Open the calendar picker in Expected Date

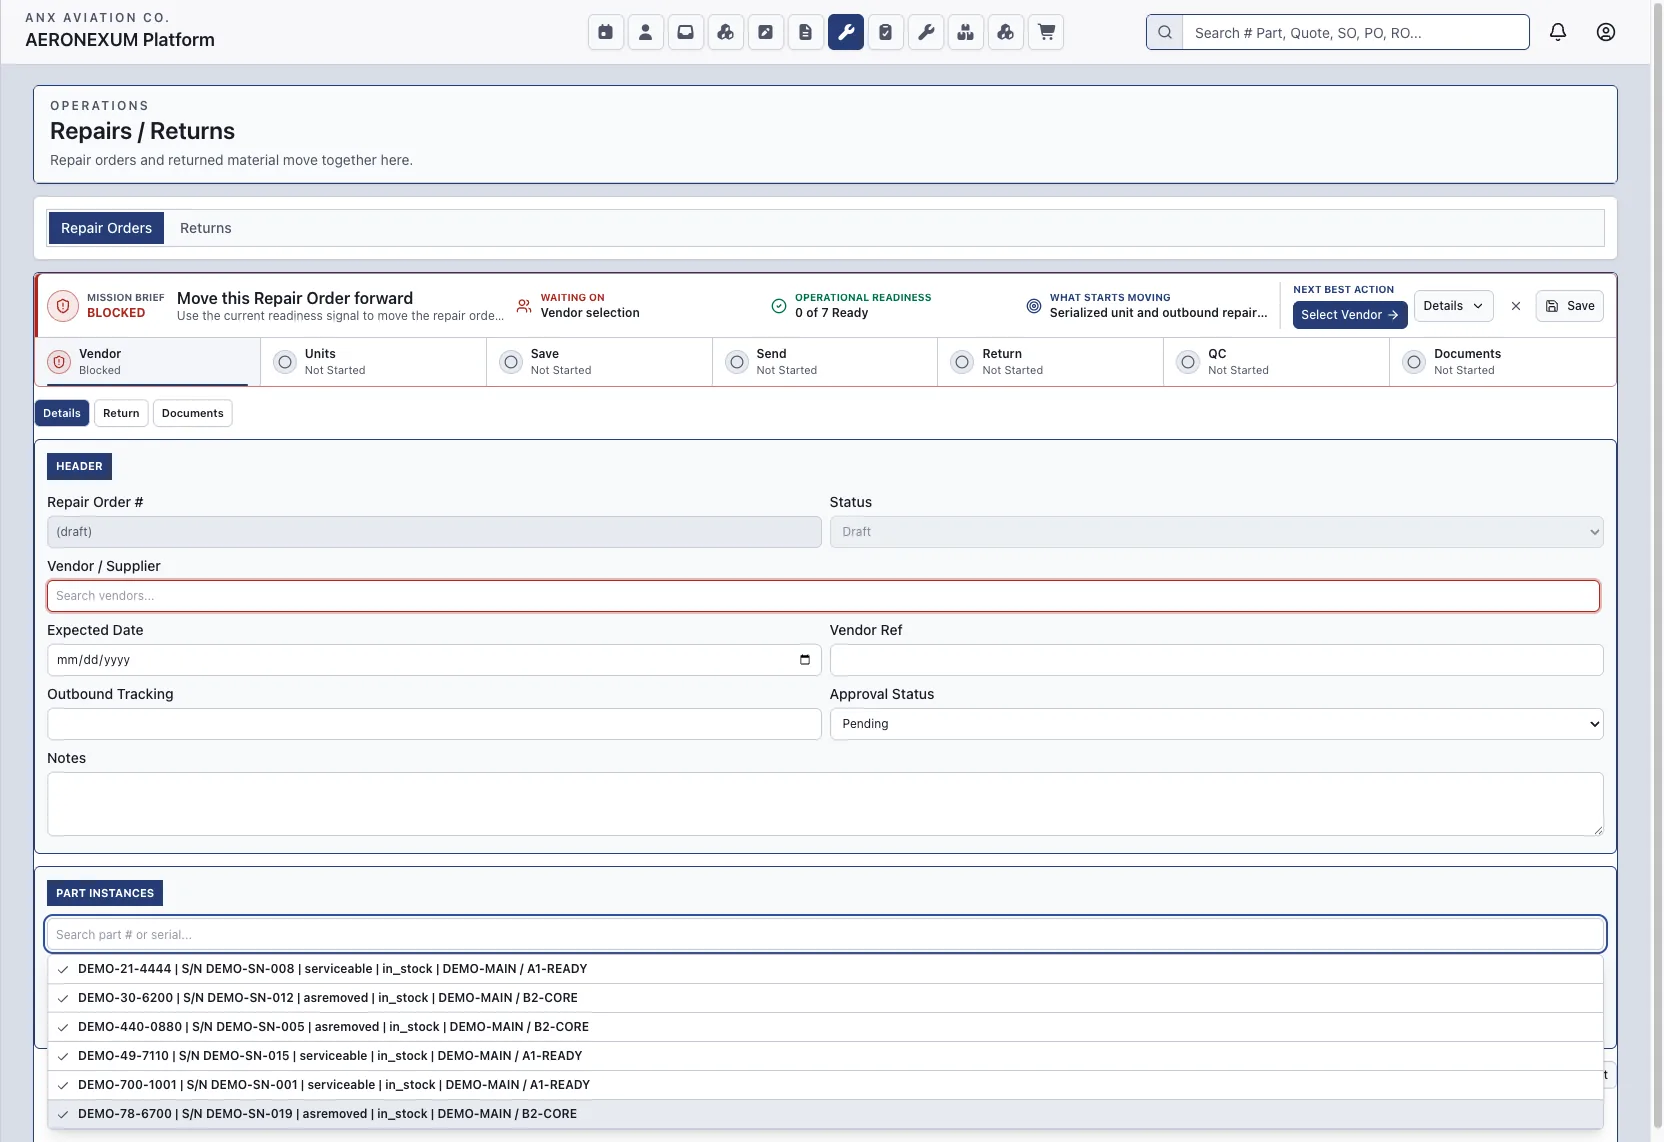[x=805, y=660]
